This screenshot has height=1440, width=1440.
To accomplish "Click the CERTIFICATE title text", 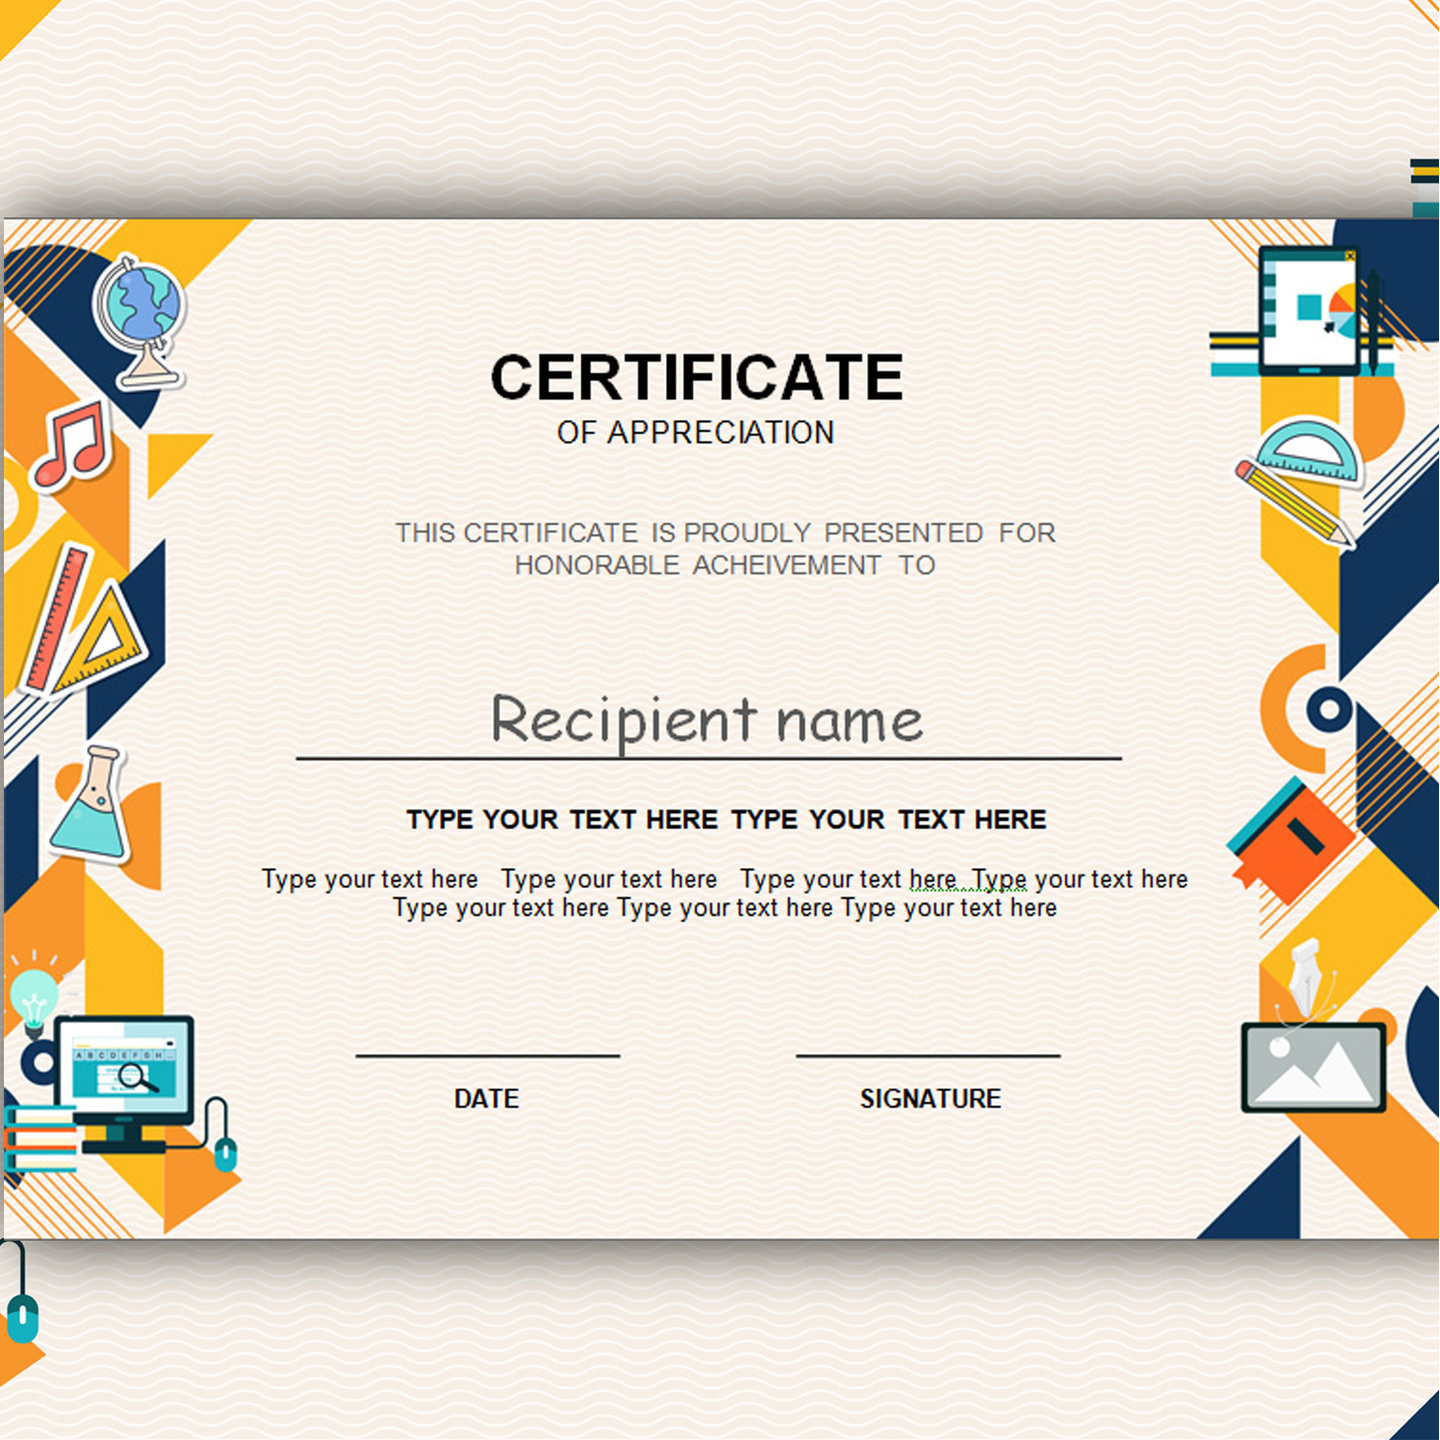I will coord(697,377).
